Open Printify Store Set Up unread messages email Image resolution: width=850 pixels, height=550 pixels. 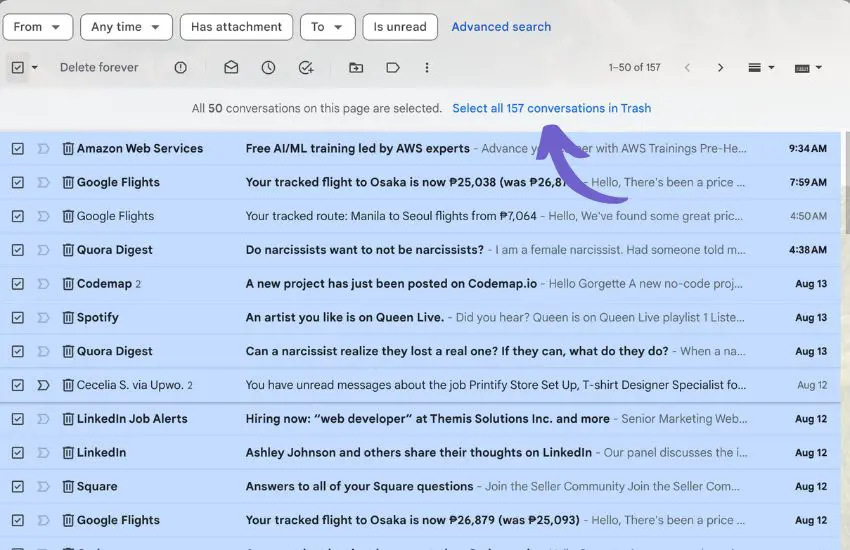click(495, 385)
